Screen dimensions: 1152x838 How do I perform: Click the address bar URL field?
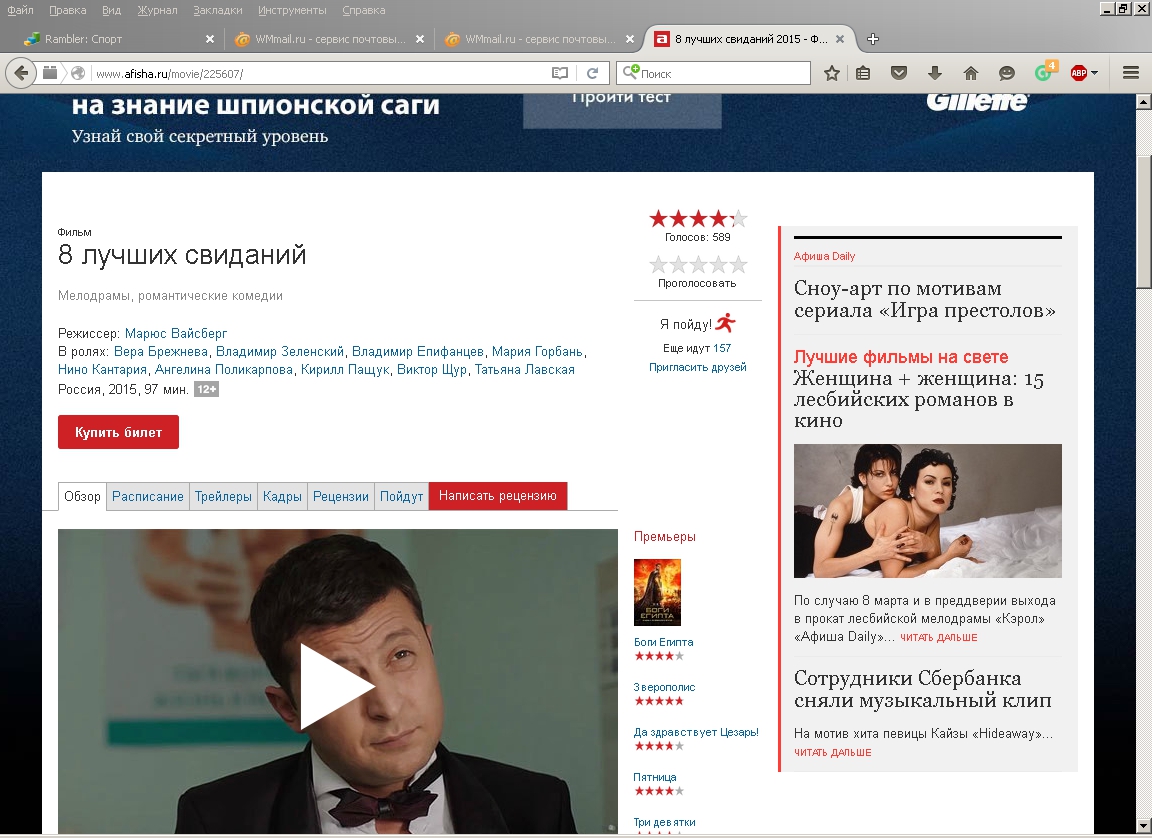coord(320,73)
